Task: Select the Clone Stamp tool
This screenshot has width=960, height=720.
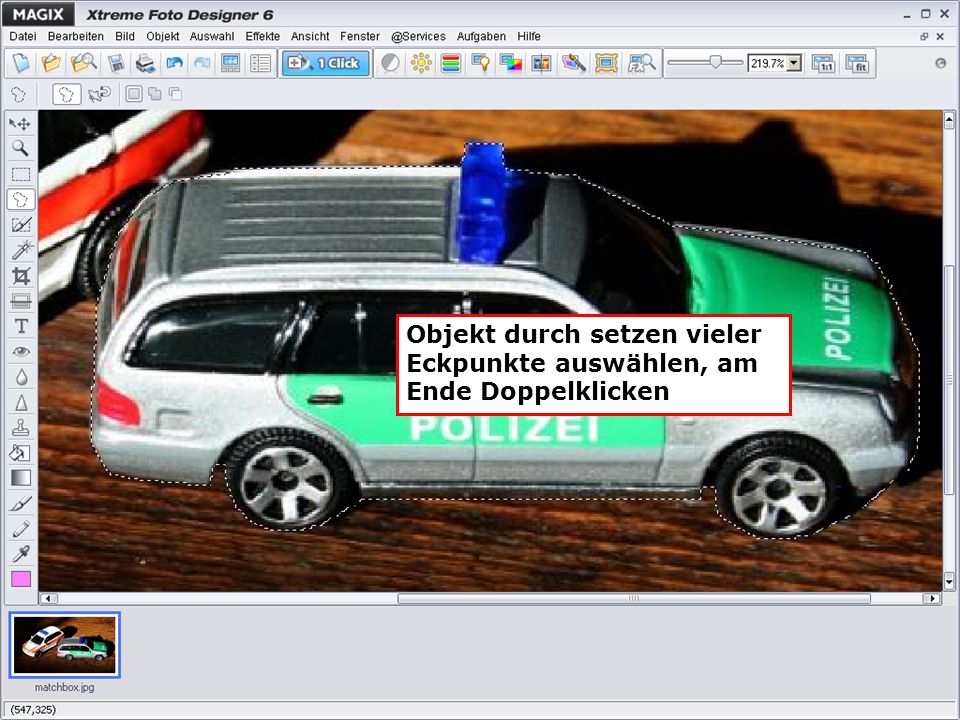Action: click(x=20, y=427)
